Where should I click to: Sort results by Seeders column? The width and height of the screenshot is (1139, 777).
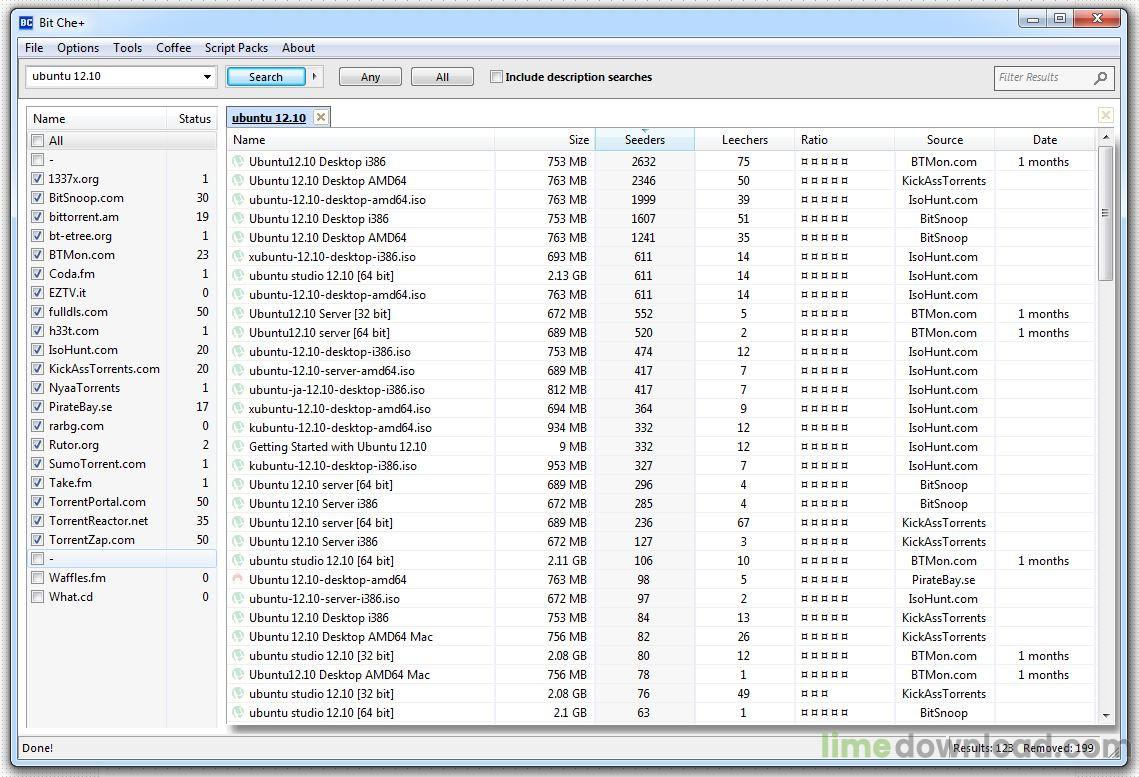[644, 139]
